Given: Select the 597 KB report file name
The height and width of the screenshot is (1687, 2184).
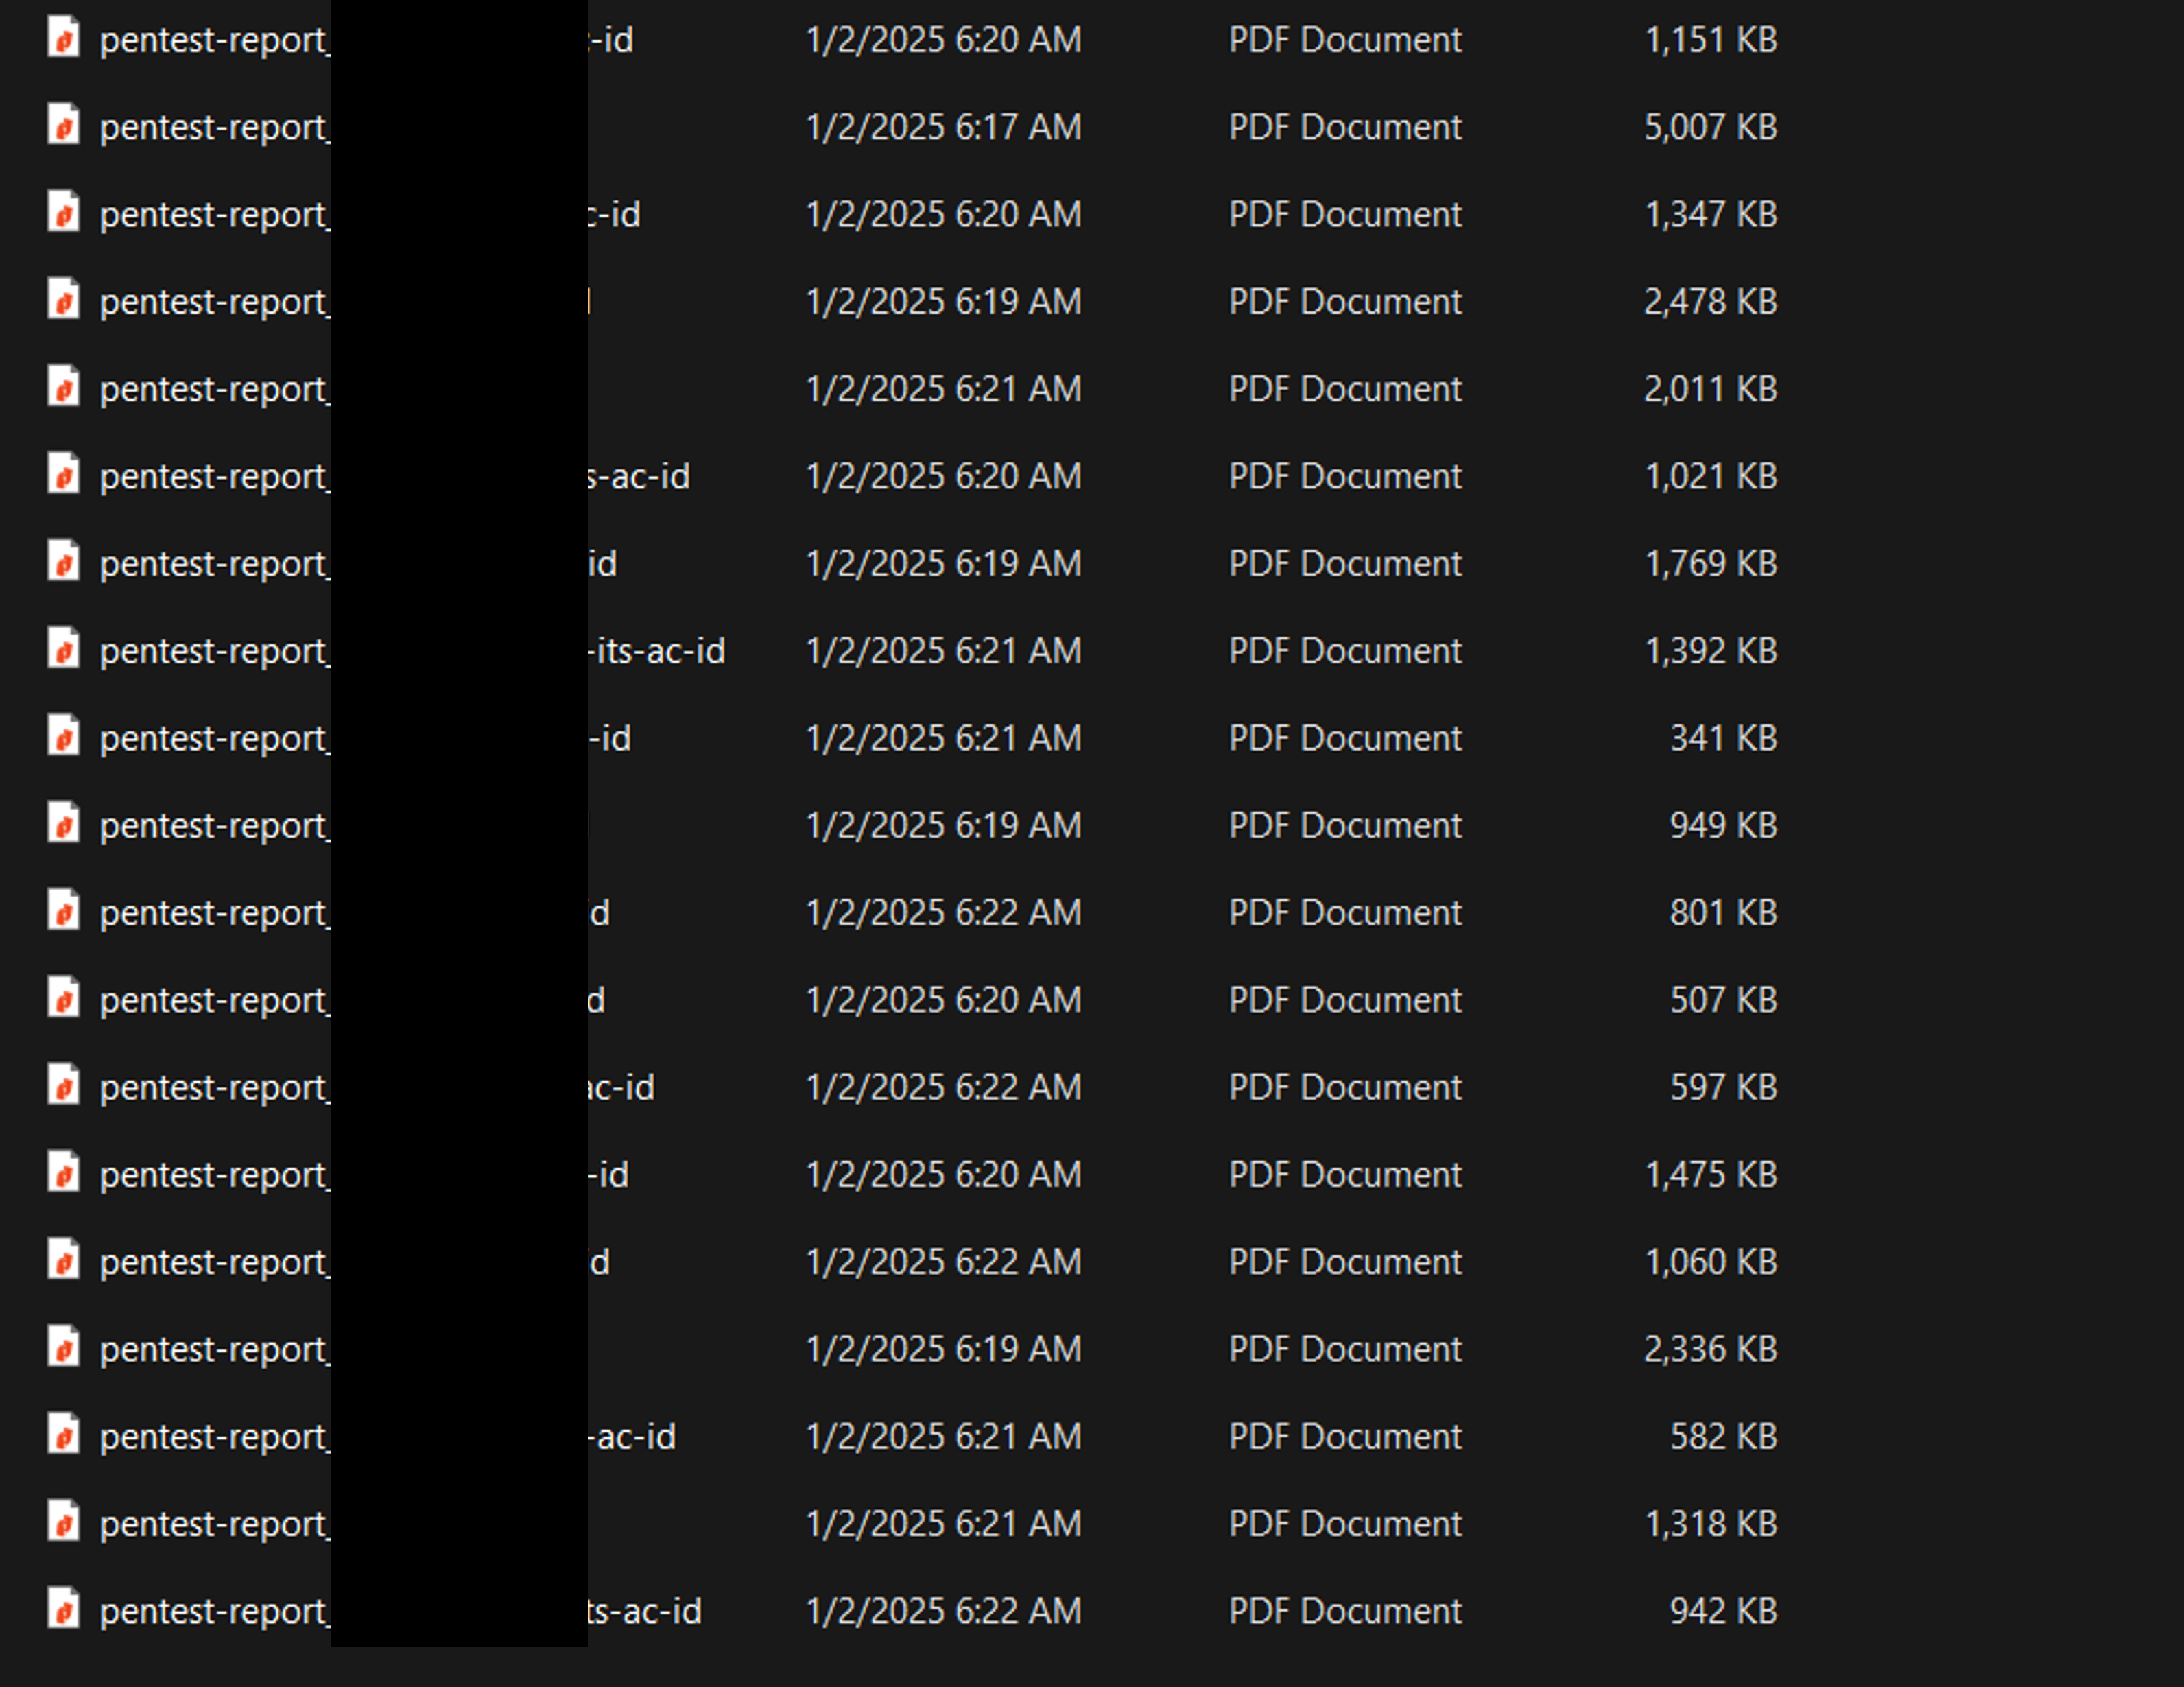Looking at the screenshot, I should tap(214, 1087).
